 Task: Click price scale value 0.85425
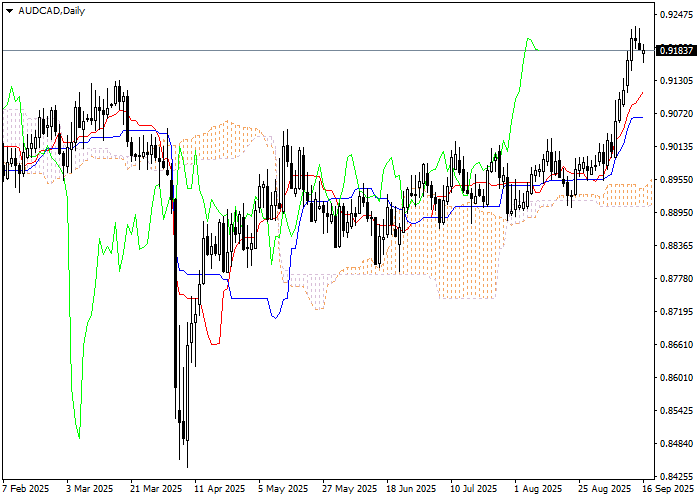(676, 411)
